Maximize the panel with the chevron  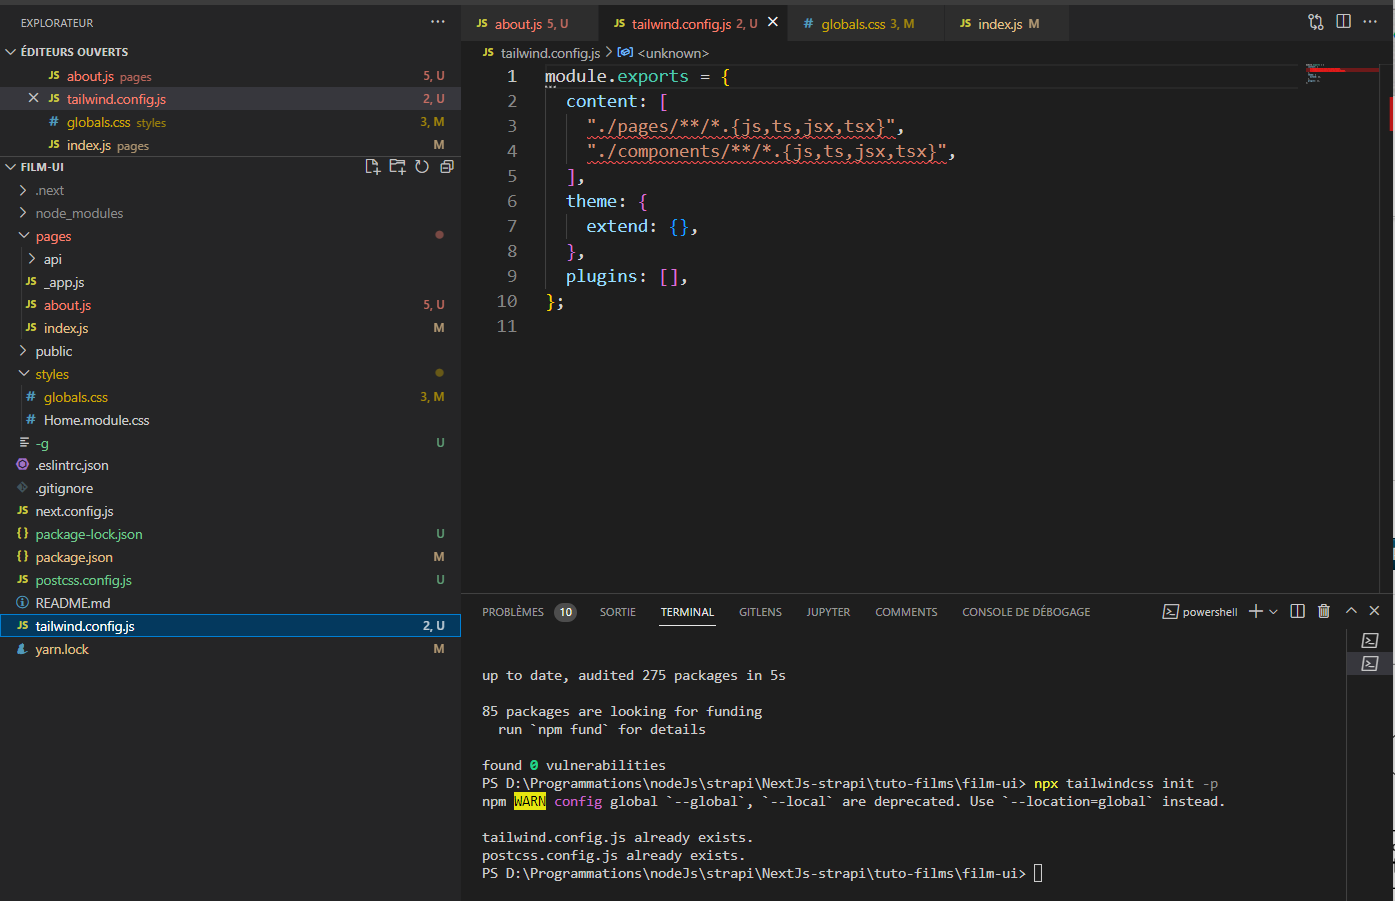[x=1350, y=610]
